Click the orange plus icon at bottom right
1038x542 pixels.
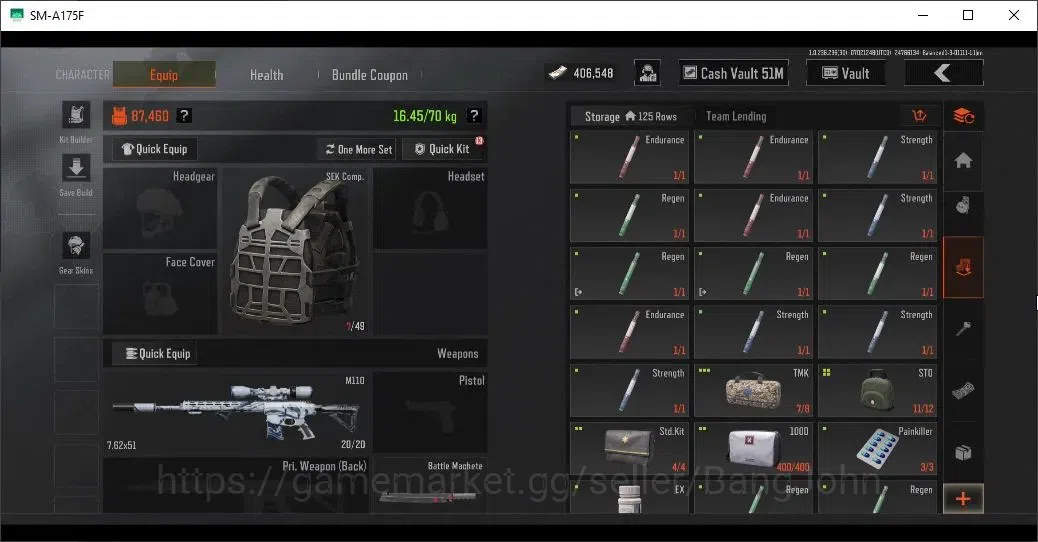(963, 498)
